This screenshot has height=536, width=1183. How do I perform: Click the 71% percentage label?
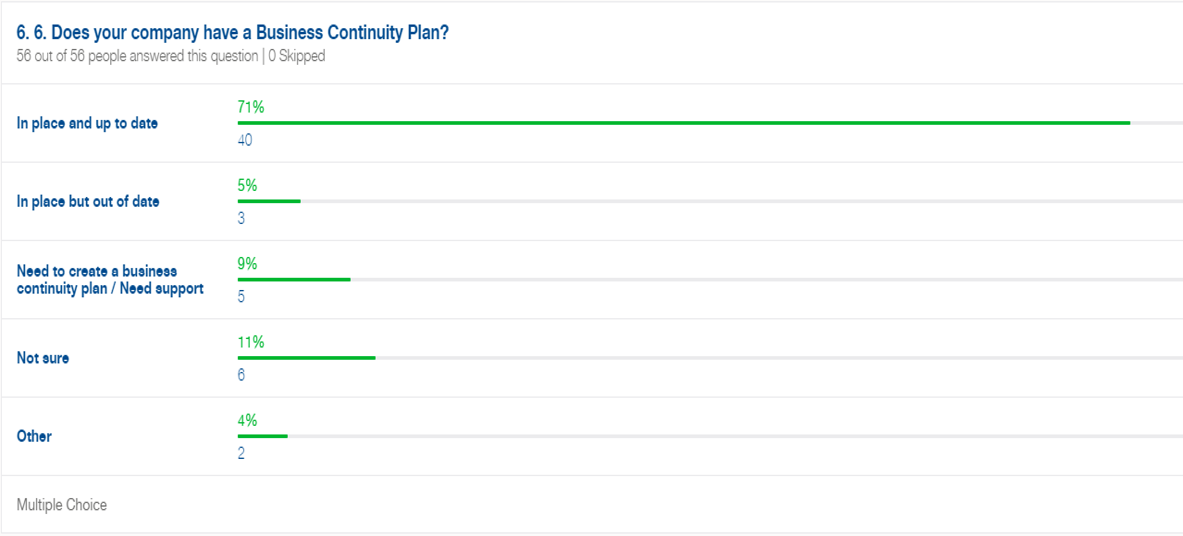[250, 107]
